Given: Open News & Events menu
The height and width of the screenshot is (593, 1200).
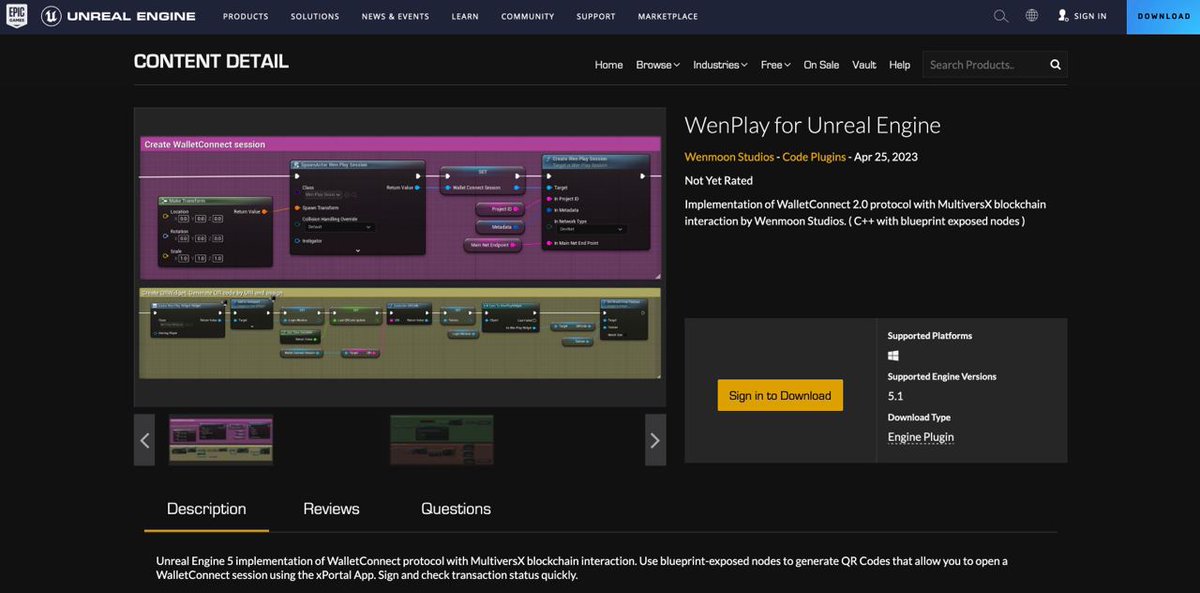Looking at the screenshot, I should pos(395,17).
